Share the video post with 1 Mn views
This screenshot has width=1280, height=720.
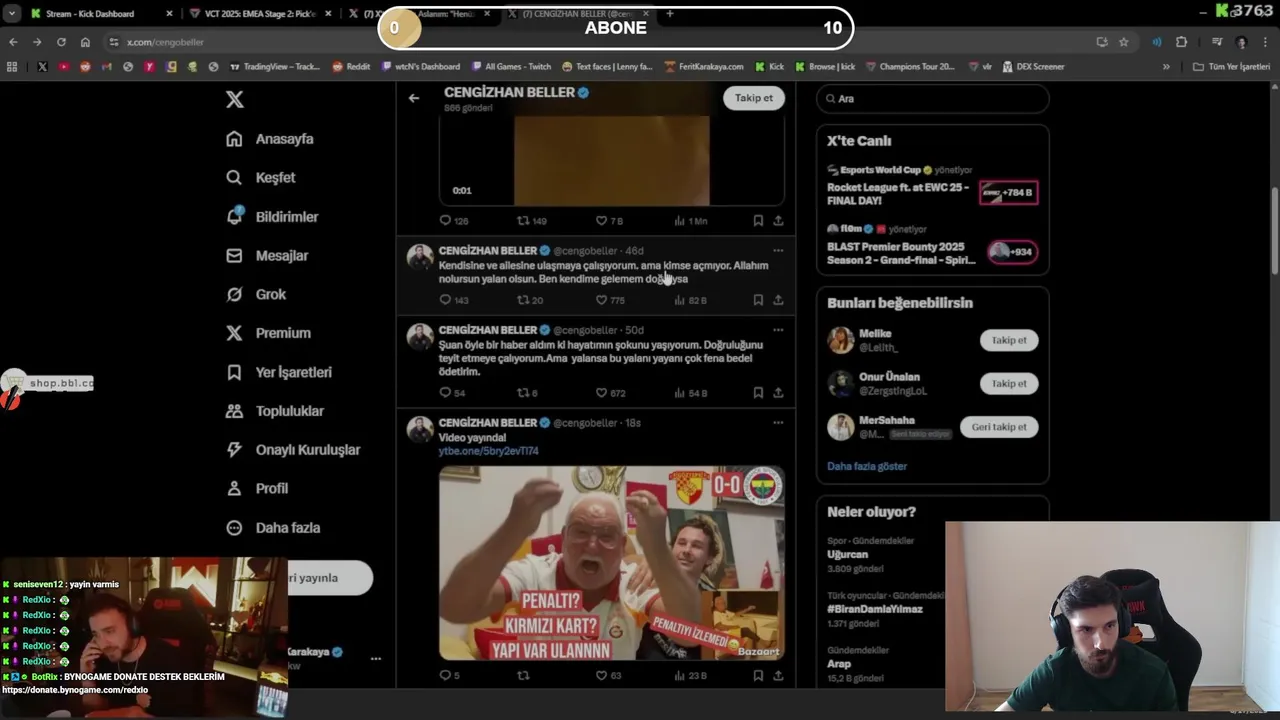(778, 220)
